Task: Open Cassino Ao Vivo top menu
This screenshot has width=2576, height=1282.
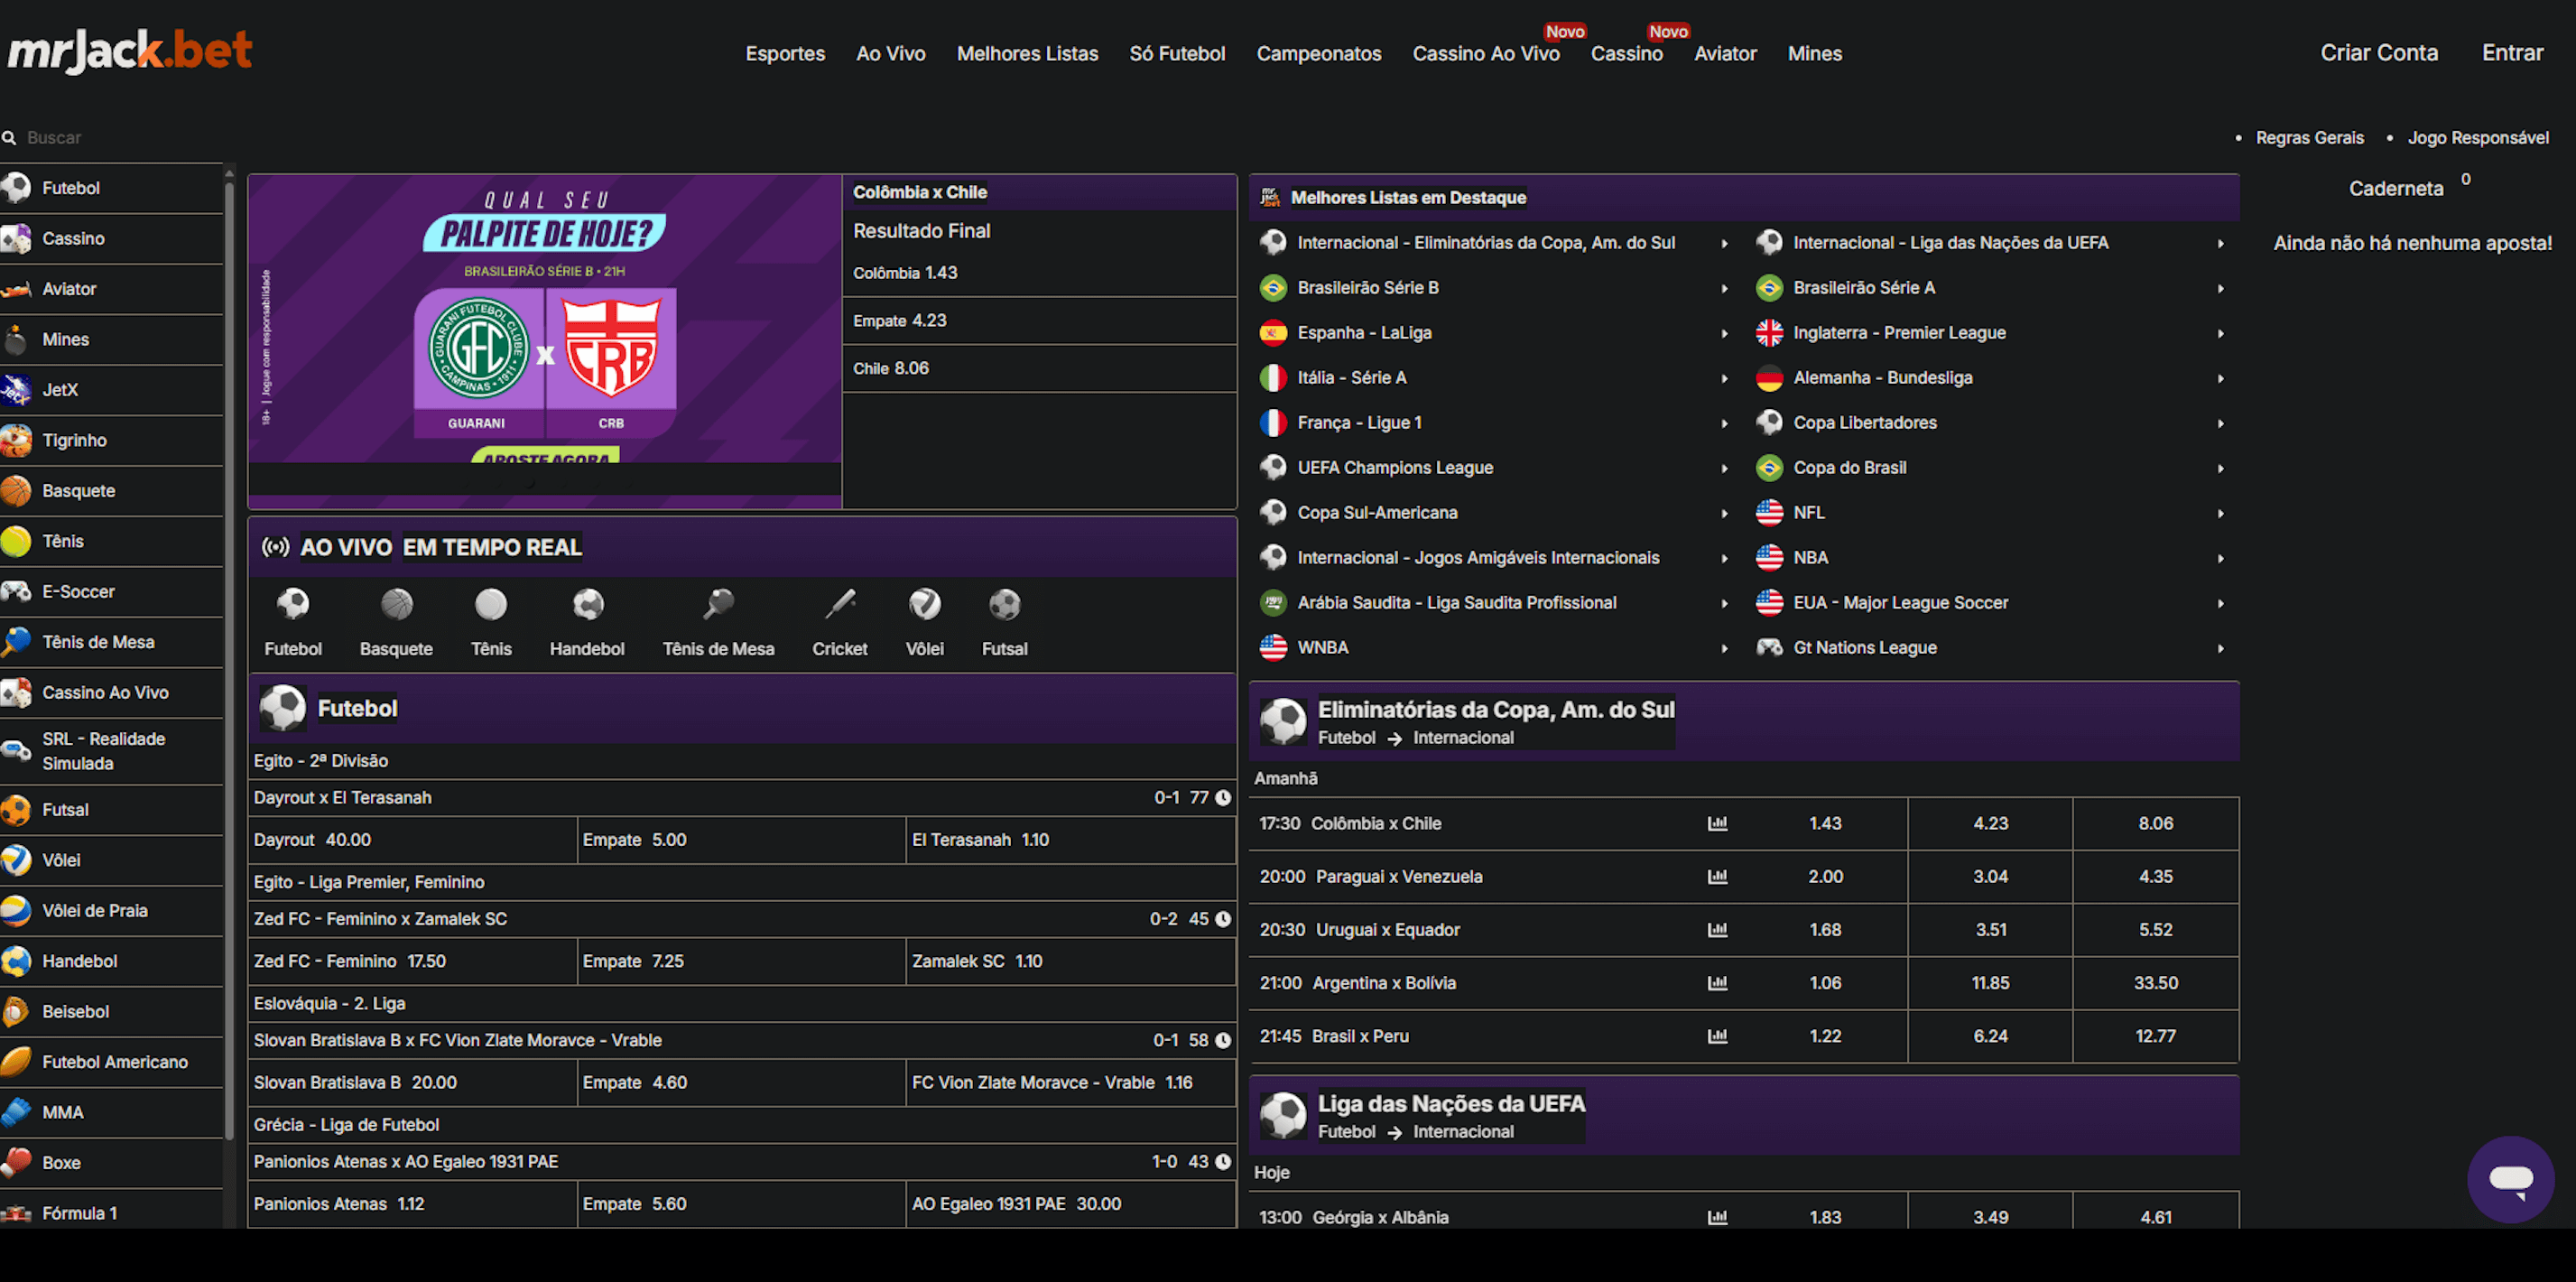Action: point(1486,54)
